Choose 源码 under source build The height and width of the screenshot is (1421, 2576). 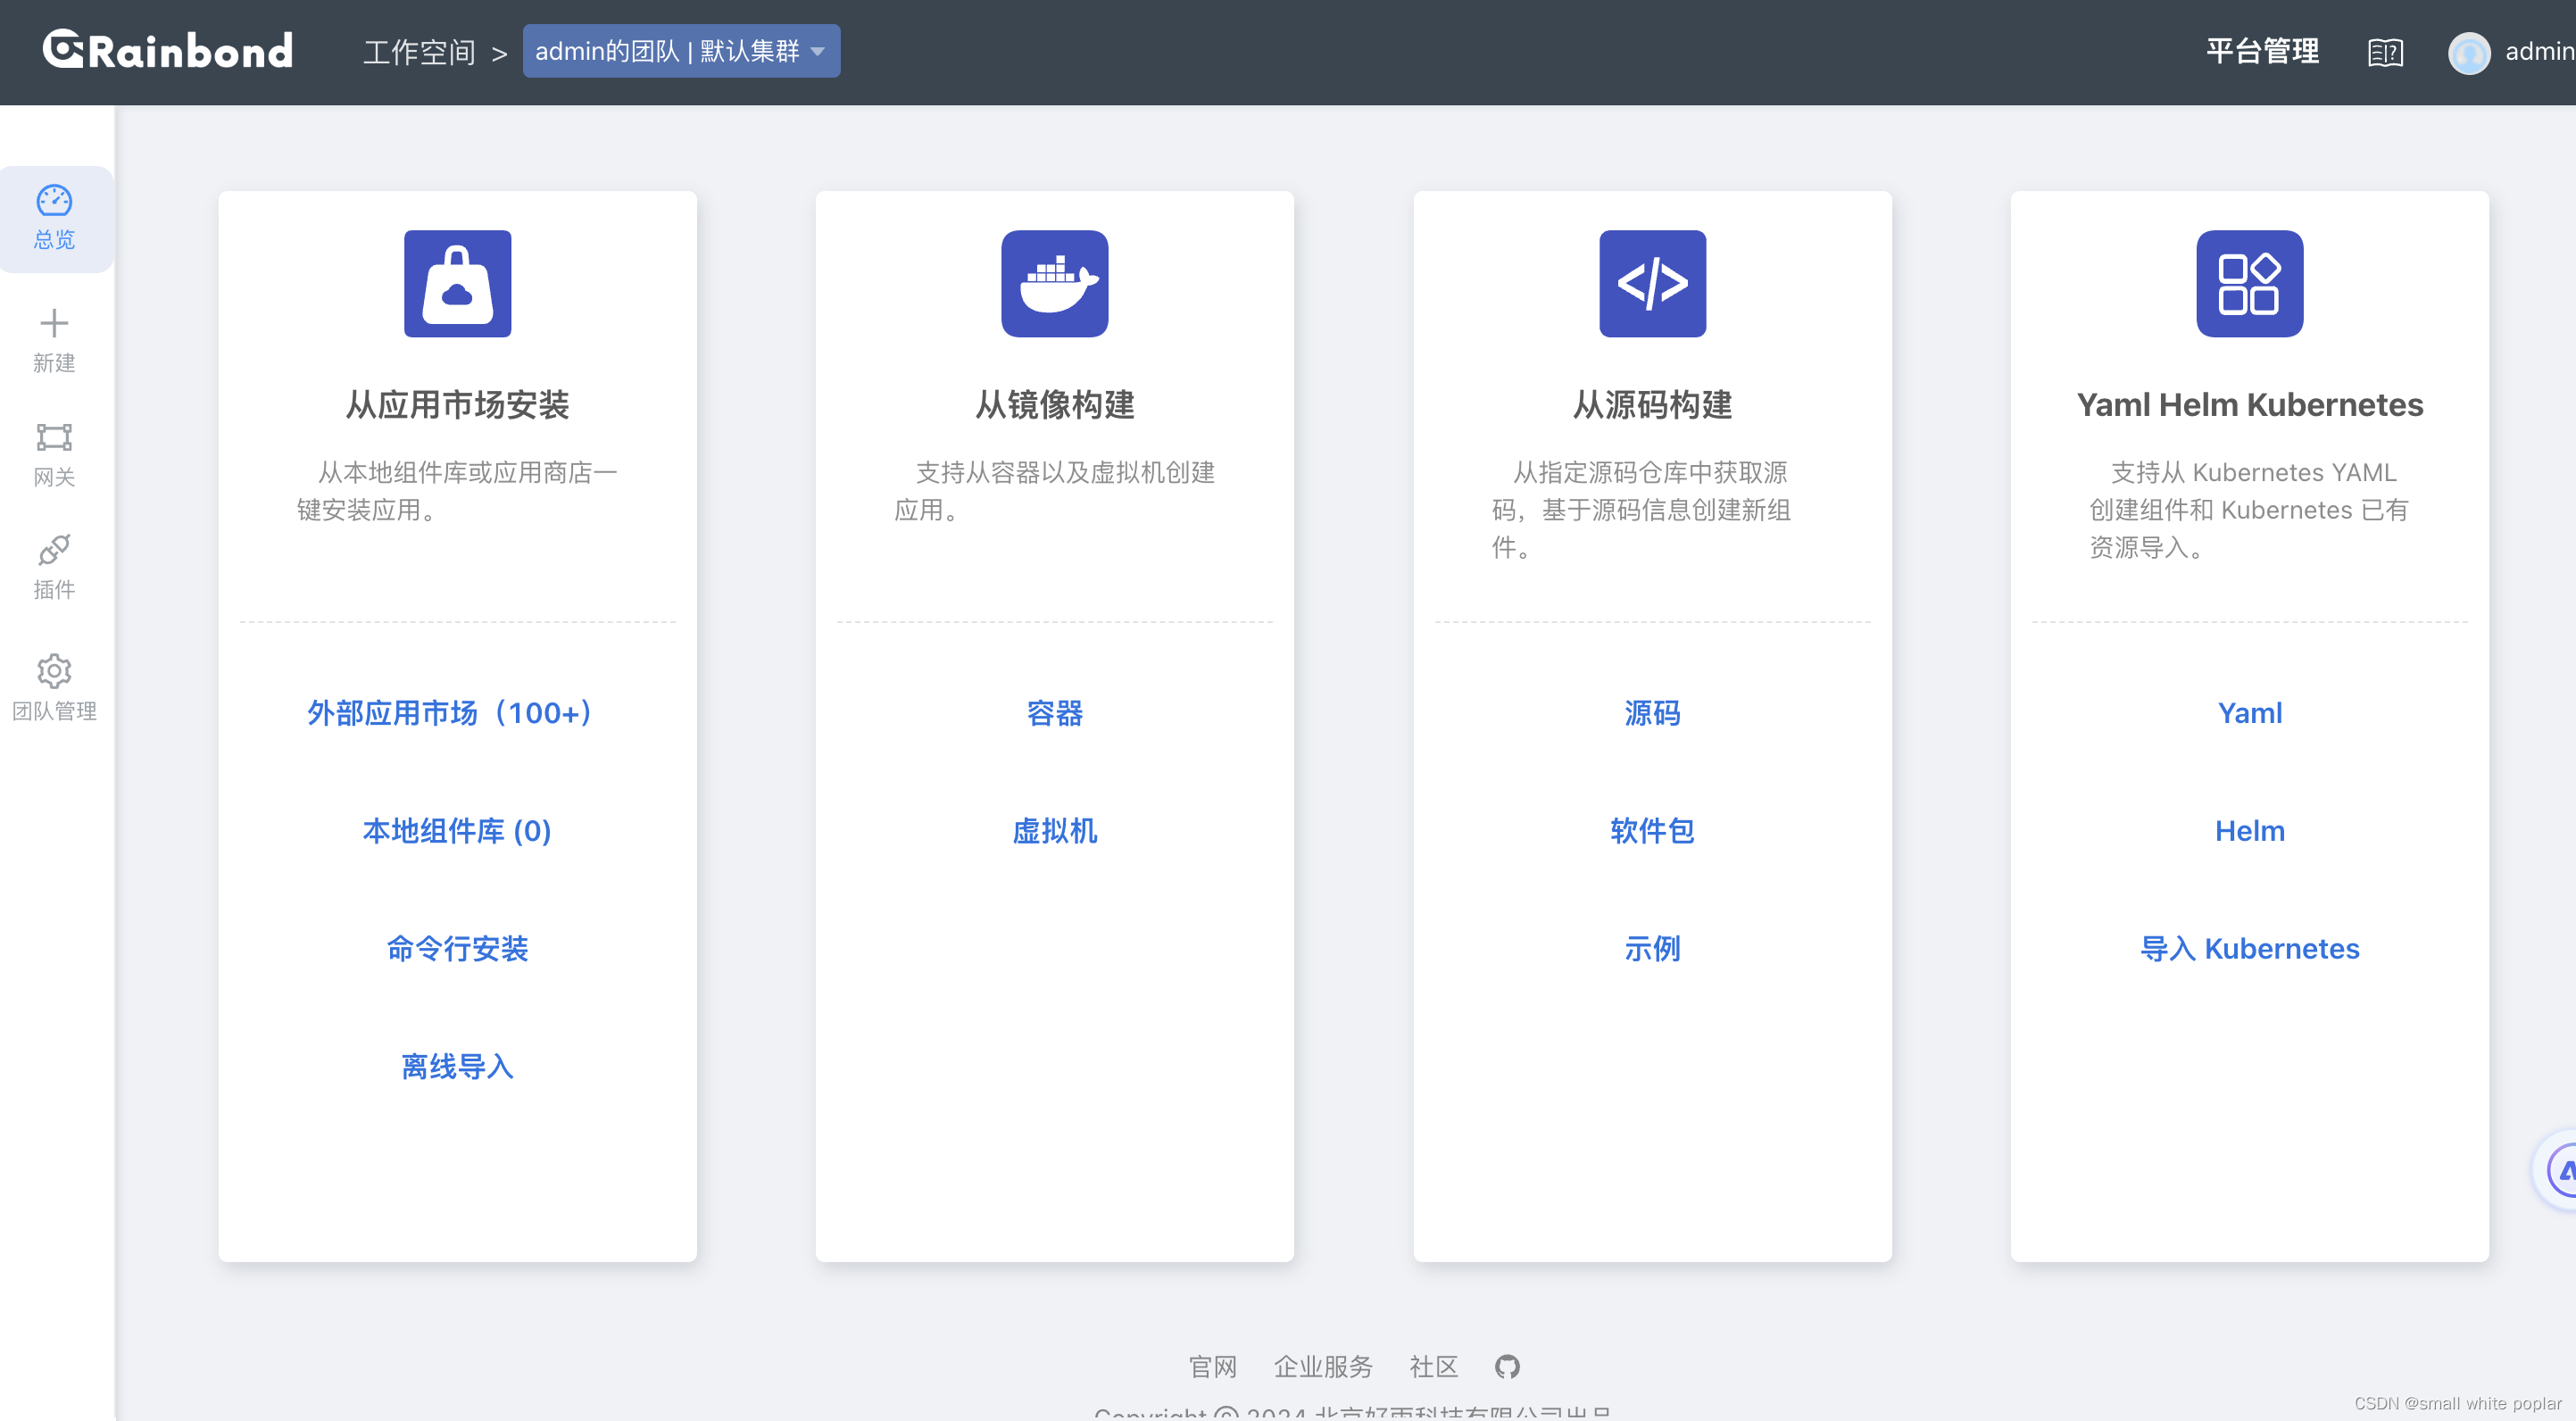click(1652, 713)
